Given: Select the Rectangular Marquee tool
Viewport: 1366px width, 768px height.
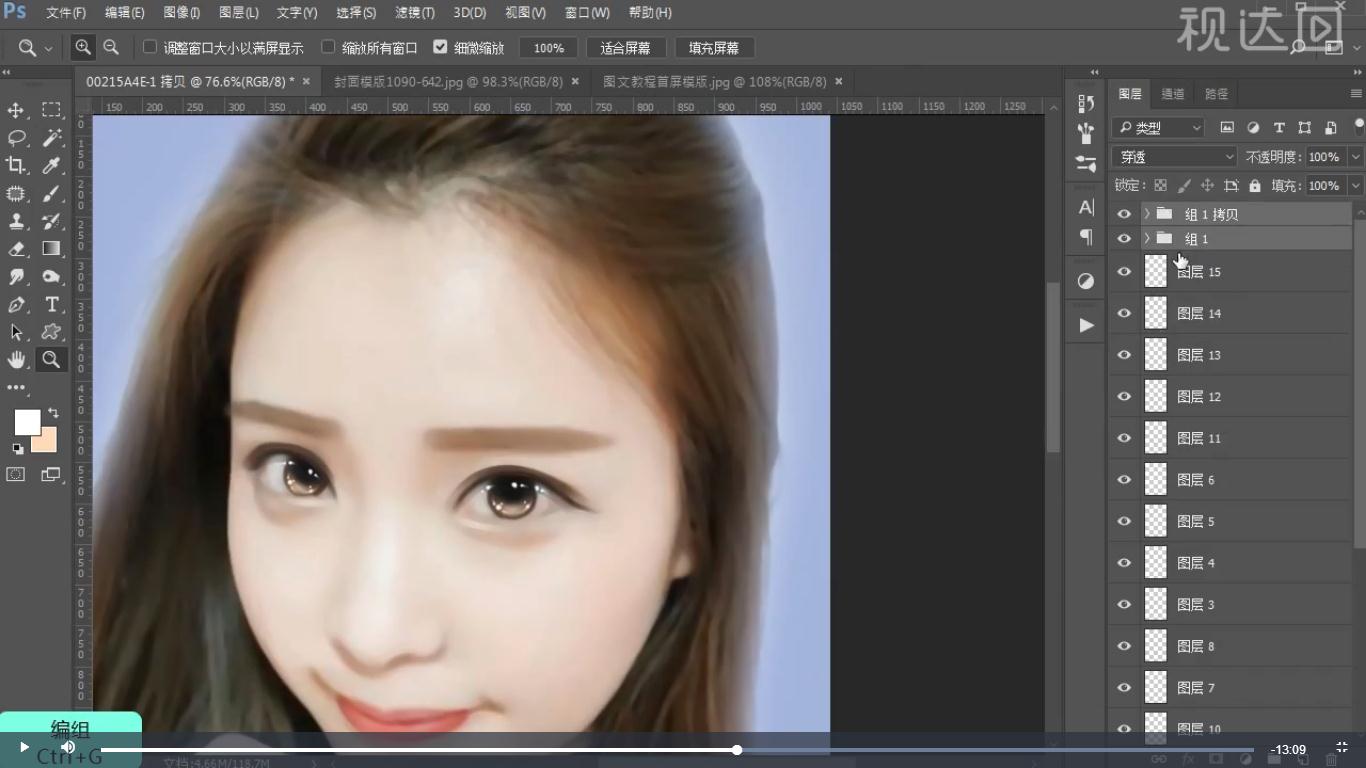Looking at the screenshot, I should 51,110.
